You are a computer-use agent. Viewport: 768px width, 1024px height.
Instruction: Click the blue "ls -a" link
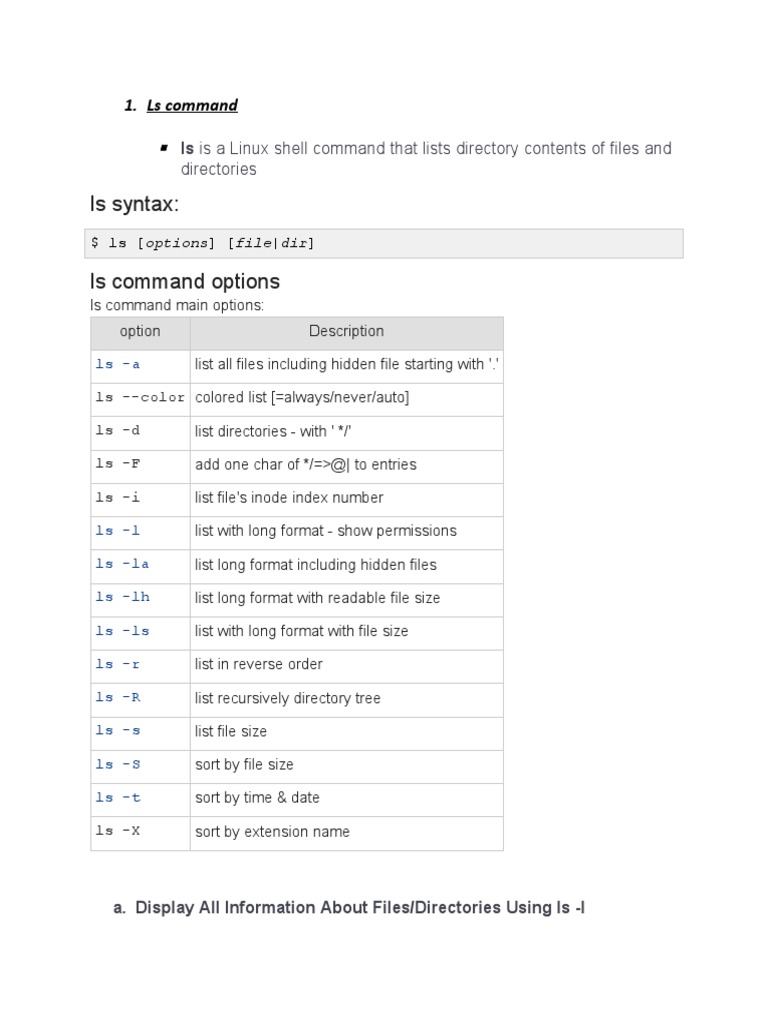tap(118, 365)
